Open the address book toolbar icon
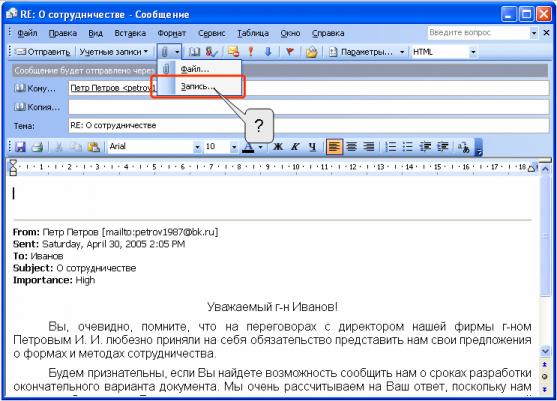The image size is (557, 401). 194,52
